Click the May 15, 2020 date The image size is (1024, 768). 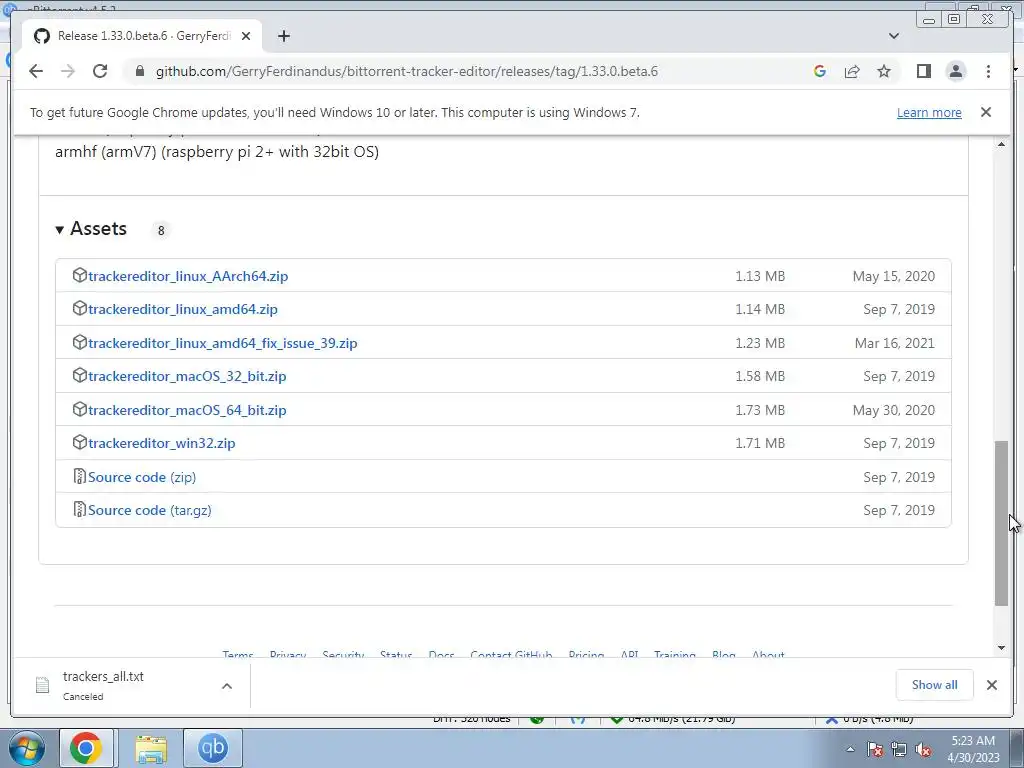point(893,276)
